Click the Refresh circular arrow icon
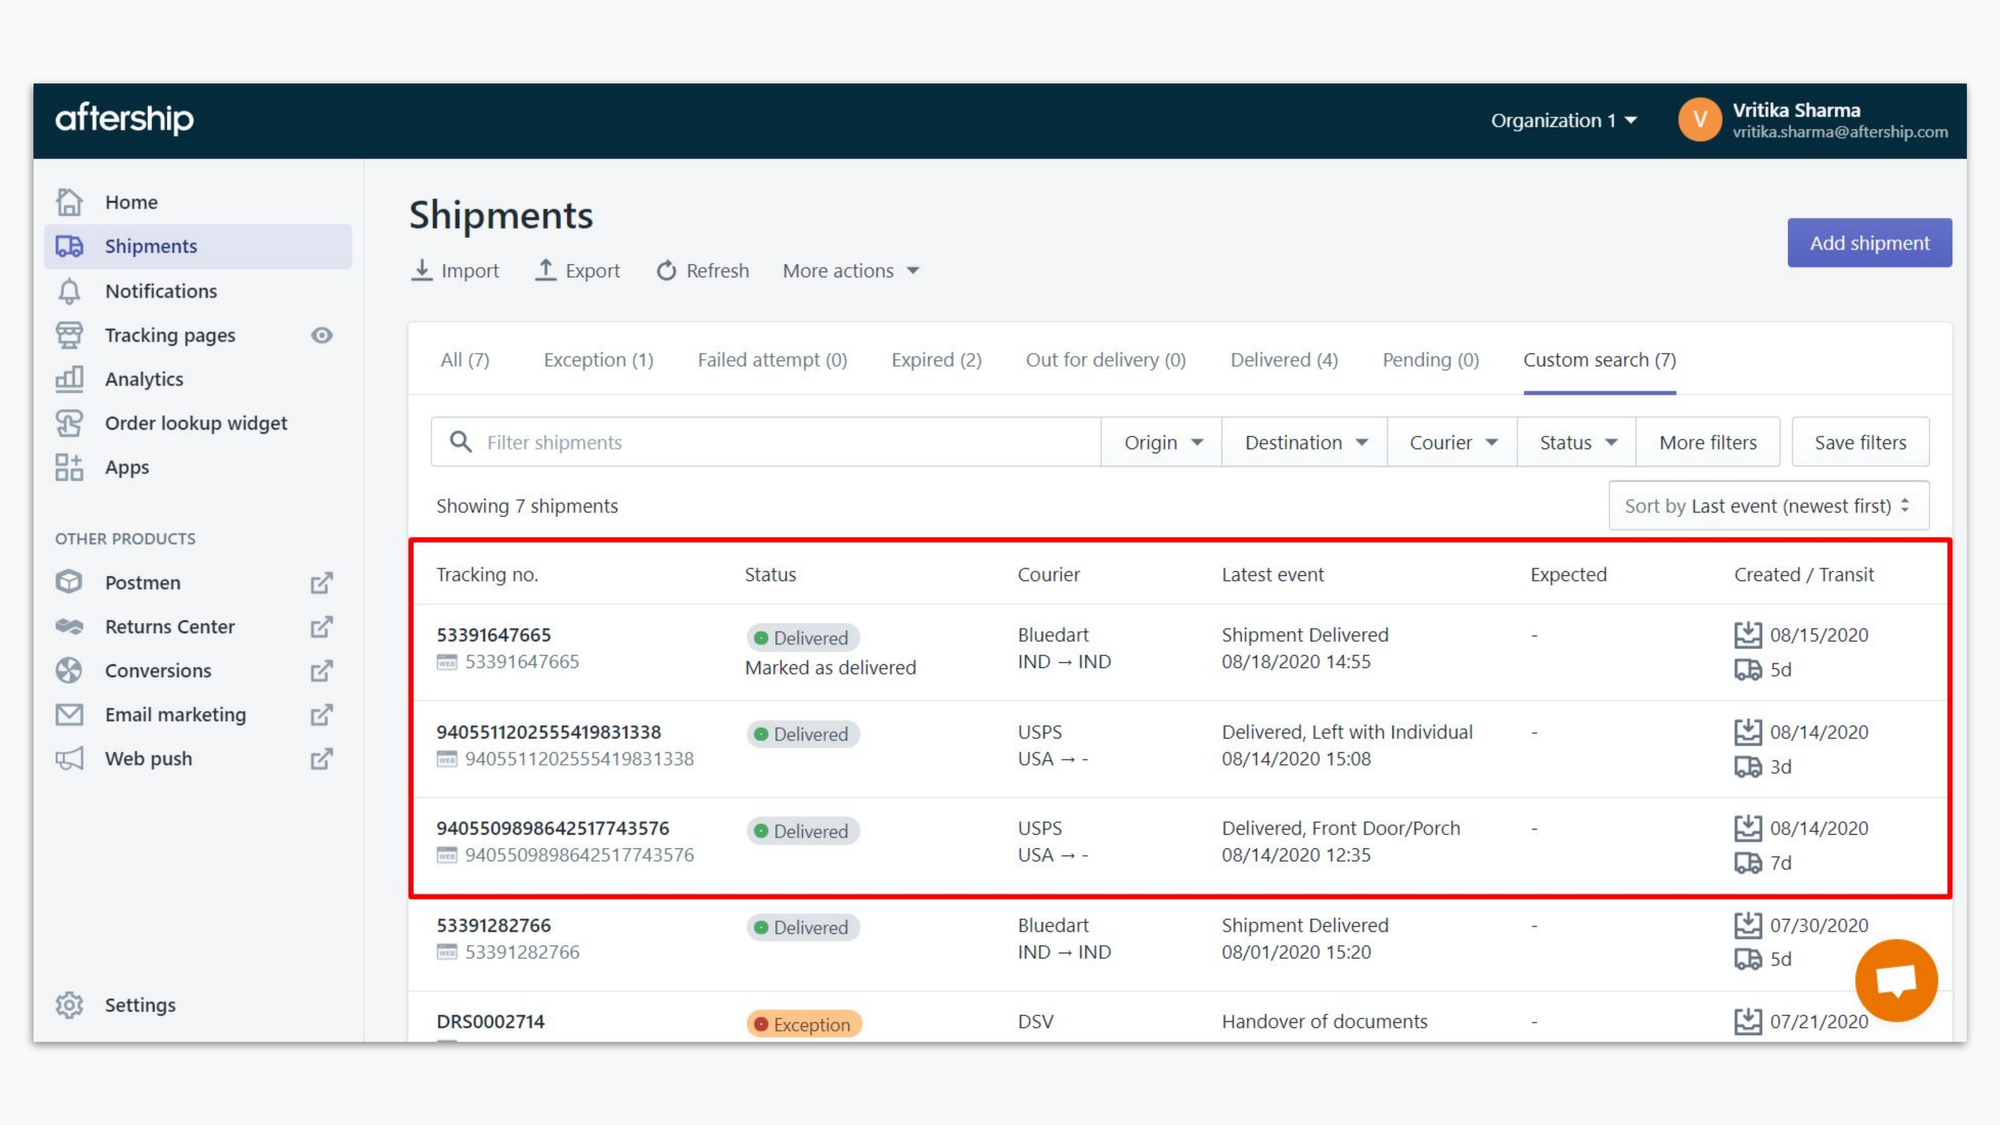This screenshot has width=2000, height=1125. (666, 271)
